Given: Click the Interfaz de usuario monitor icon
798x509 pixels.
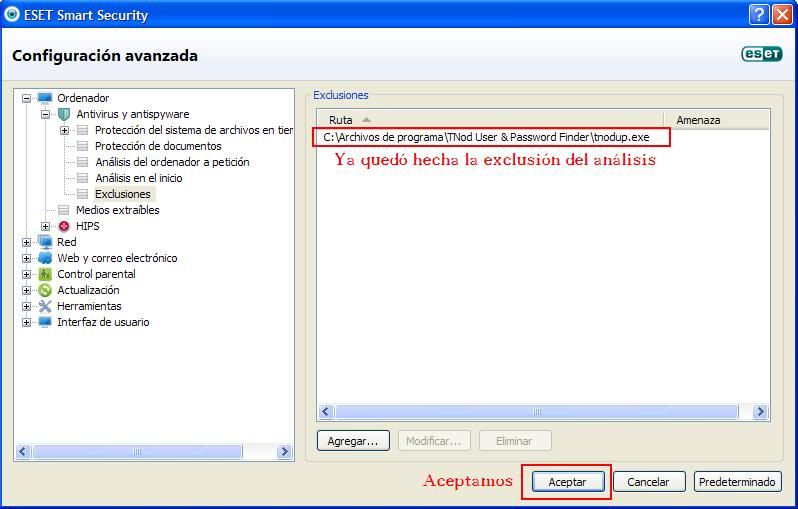Looking at the screenshot, I should [45, 322].
